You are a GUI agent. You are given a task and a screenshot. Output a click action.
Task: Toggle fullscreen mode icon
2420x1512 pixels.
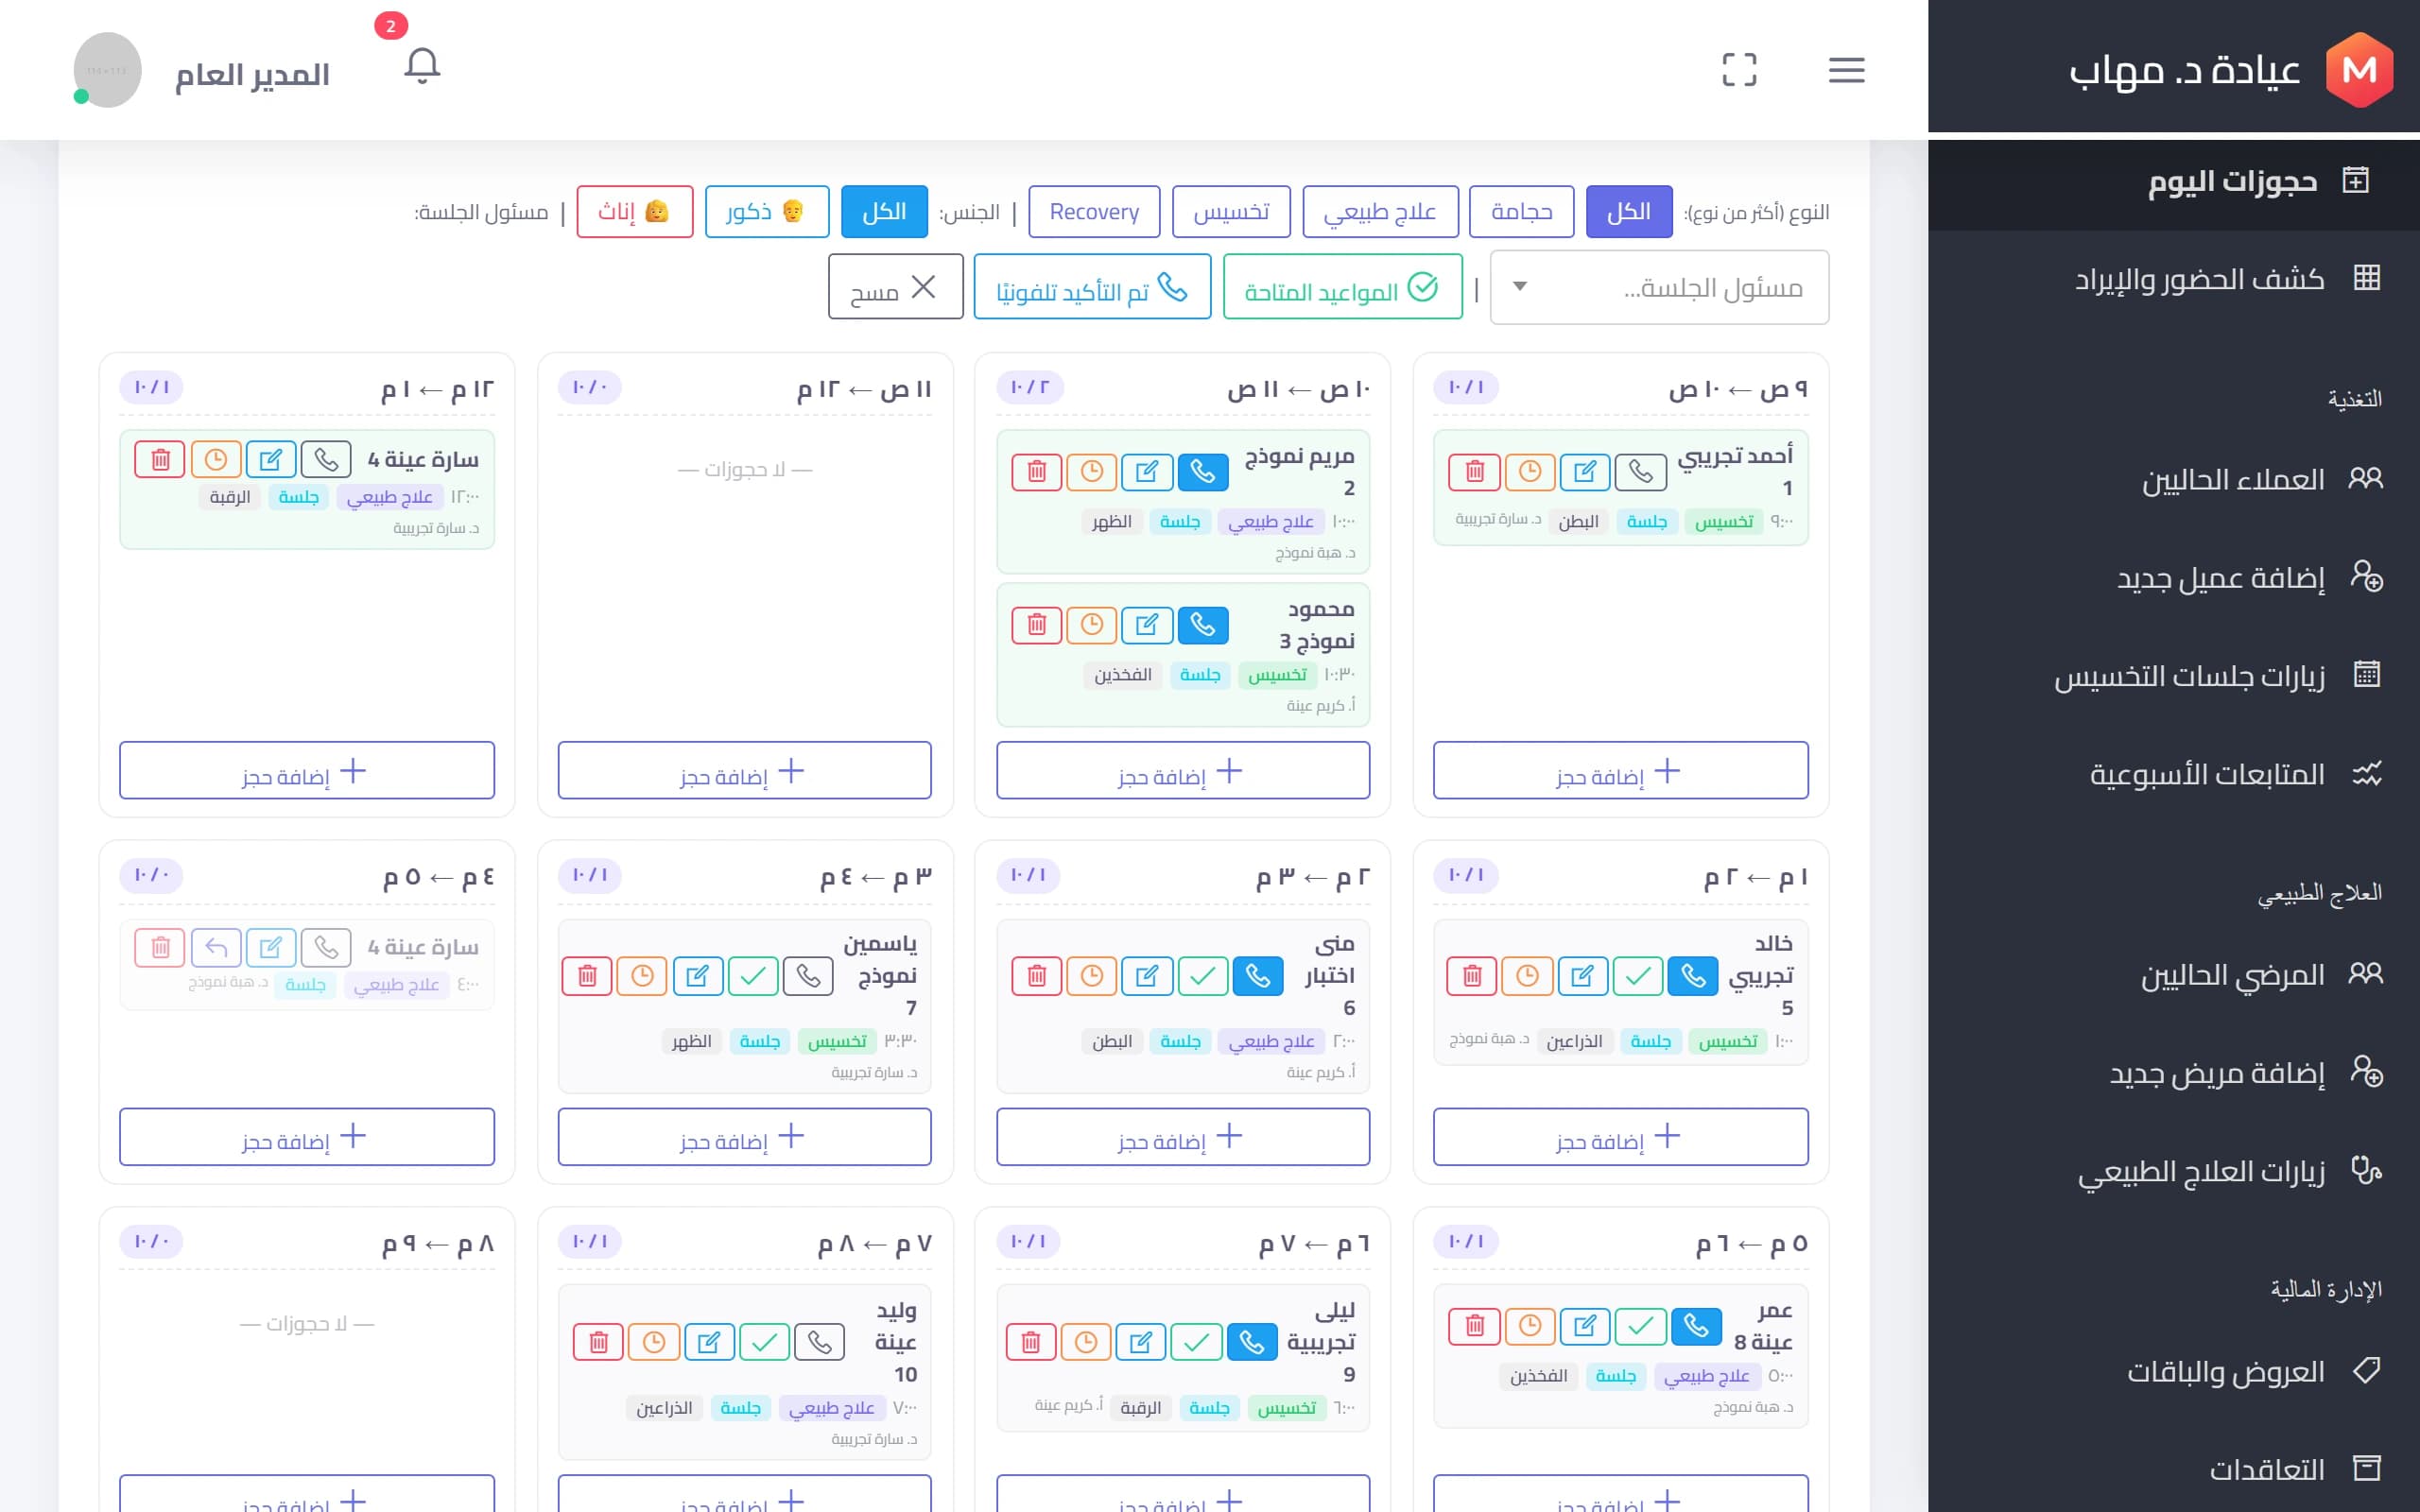[x=1739, y=70]
